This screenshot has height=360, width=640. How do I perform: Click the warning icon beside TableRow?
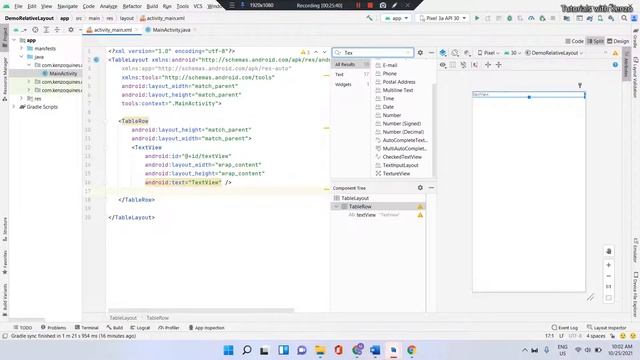[x=420, y=207]
